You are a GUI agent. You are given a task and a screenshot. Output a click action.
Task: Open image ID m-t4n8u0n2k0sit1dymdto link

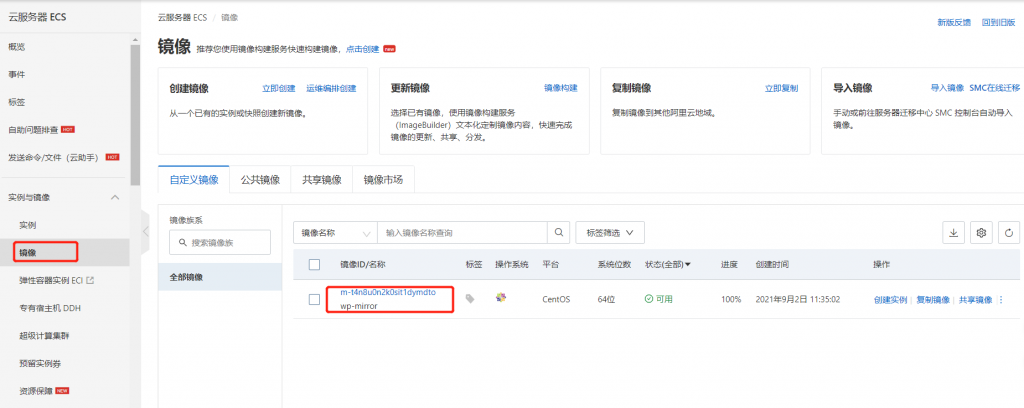(x=387, y=292)
